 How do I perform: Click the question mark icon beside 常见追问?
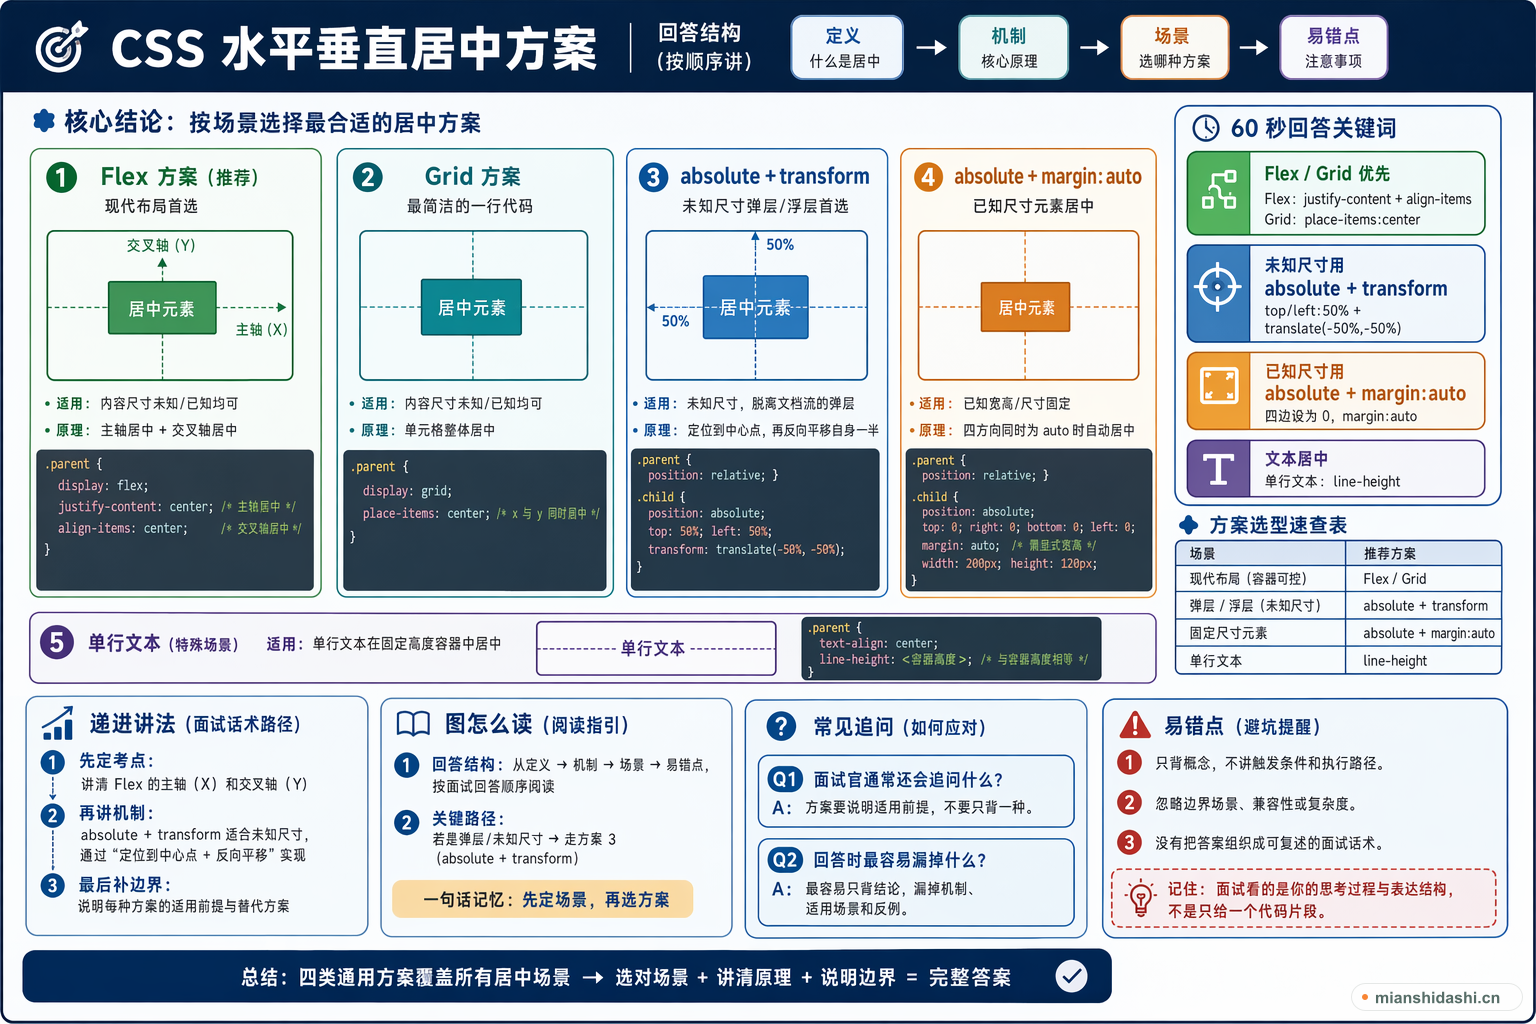pyautogui.click(x=781, y=726)
